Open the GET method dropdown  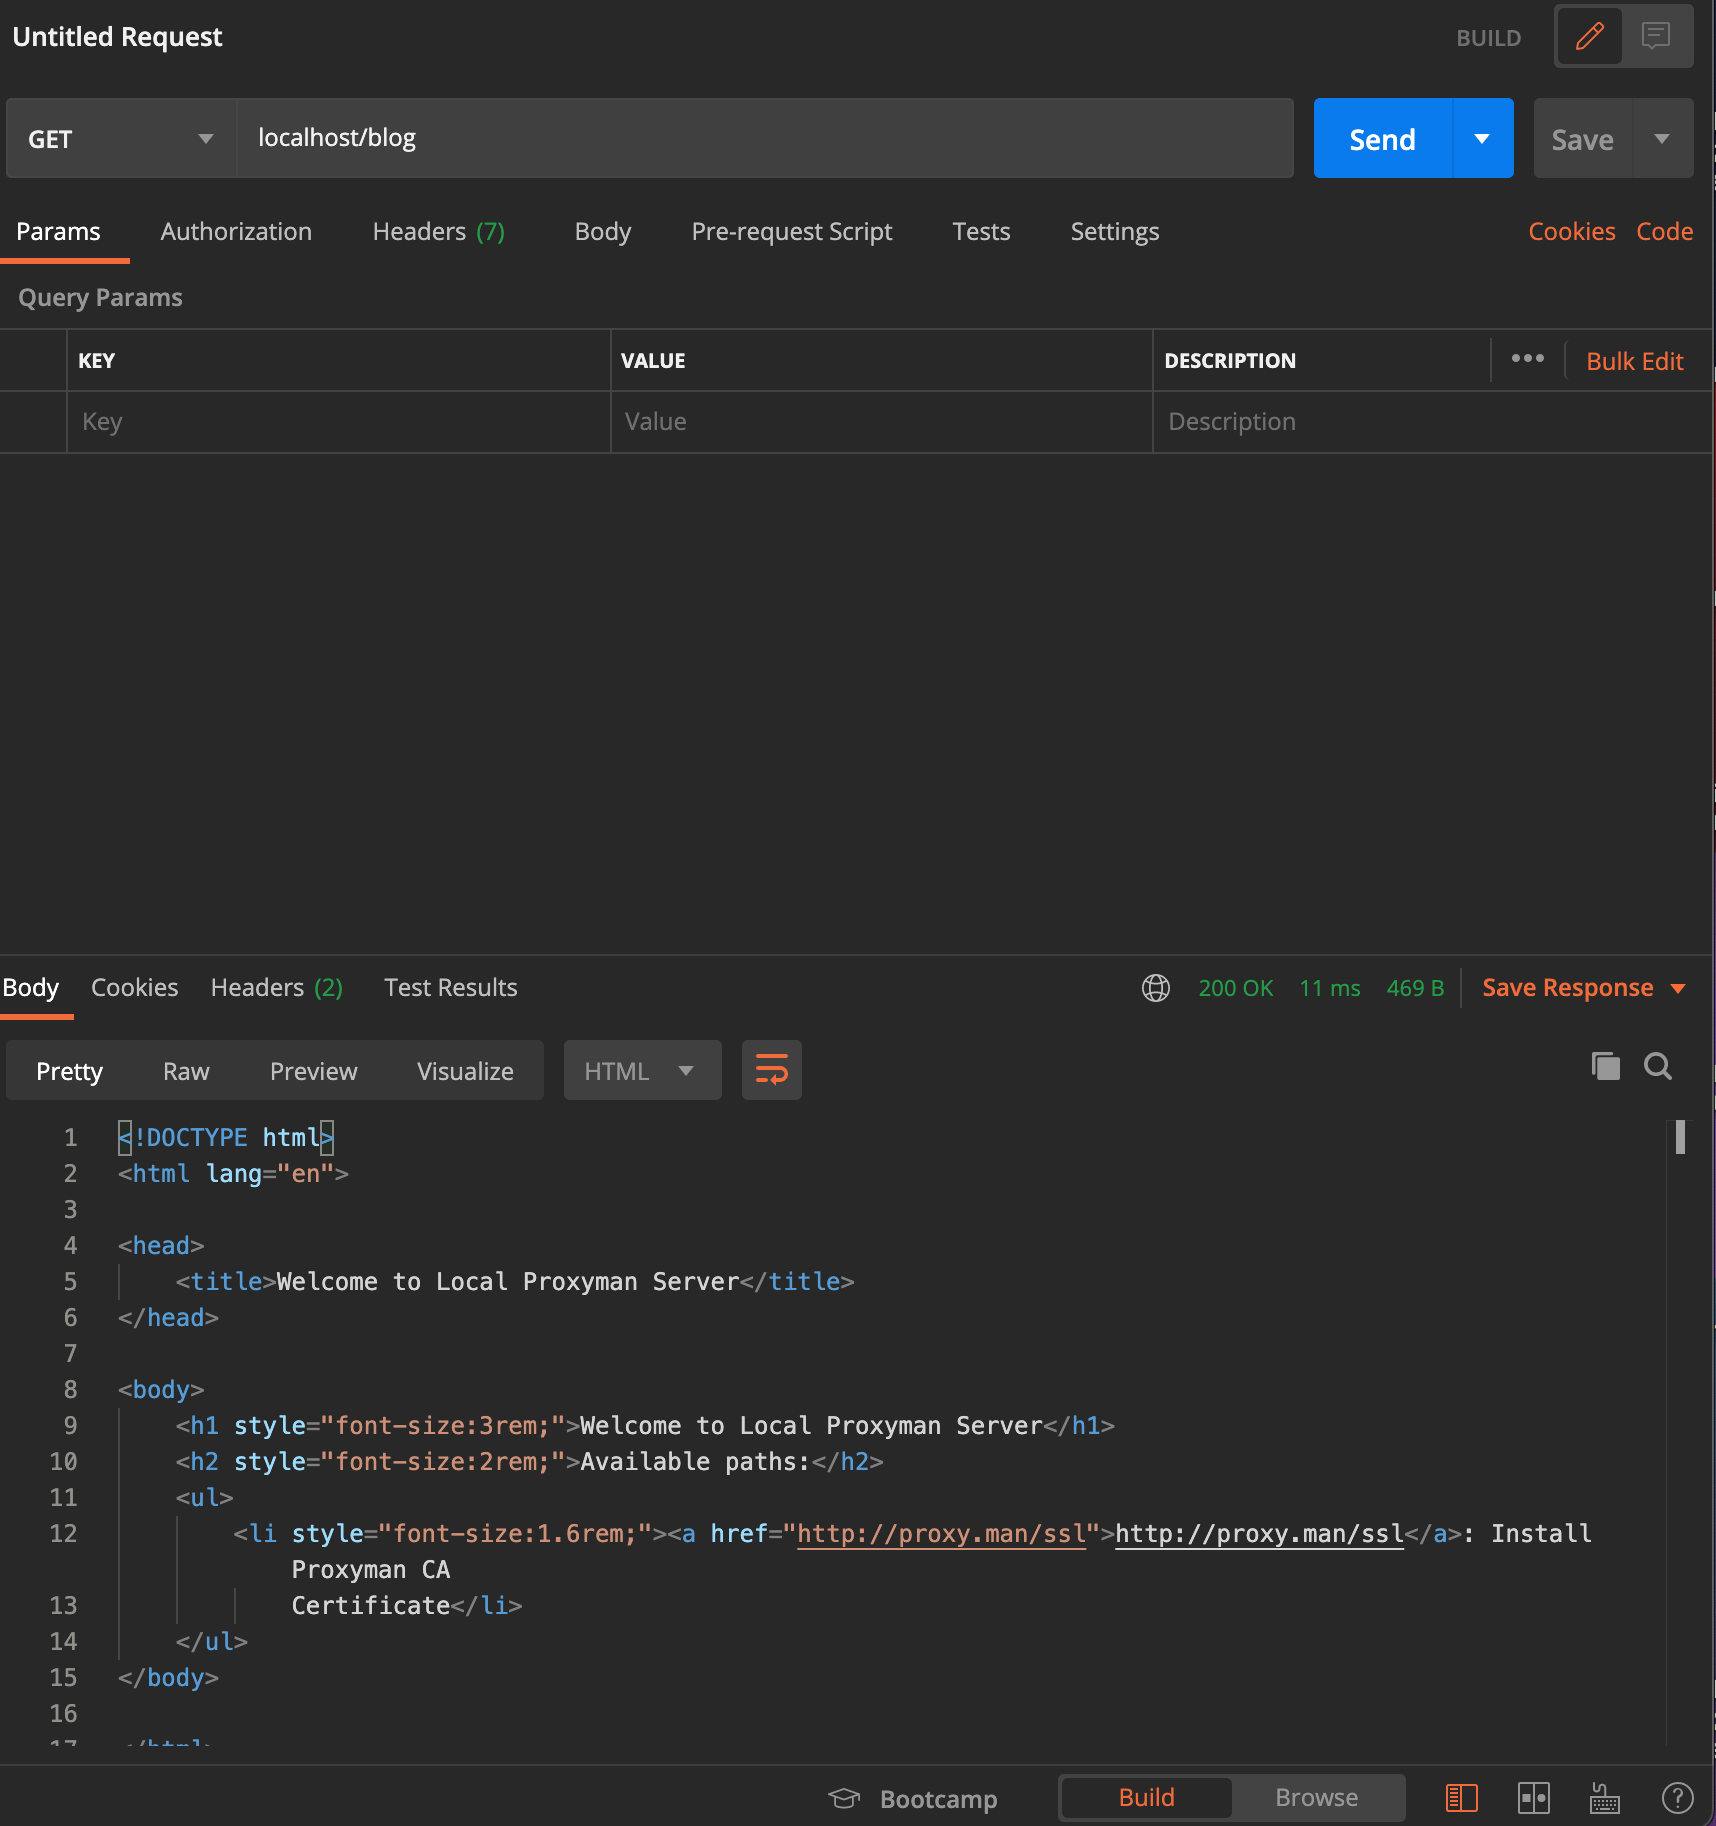pos(205,138)
